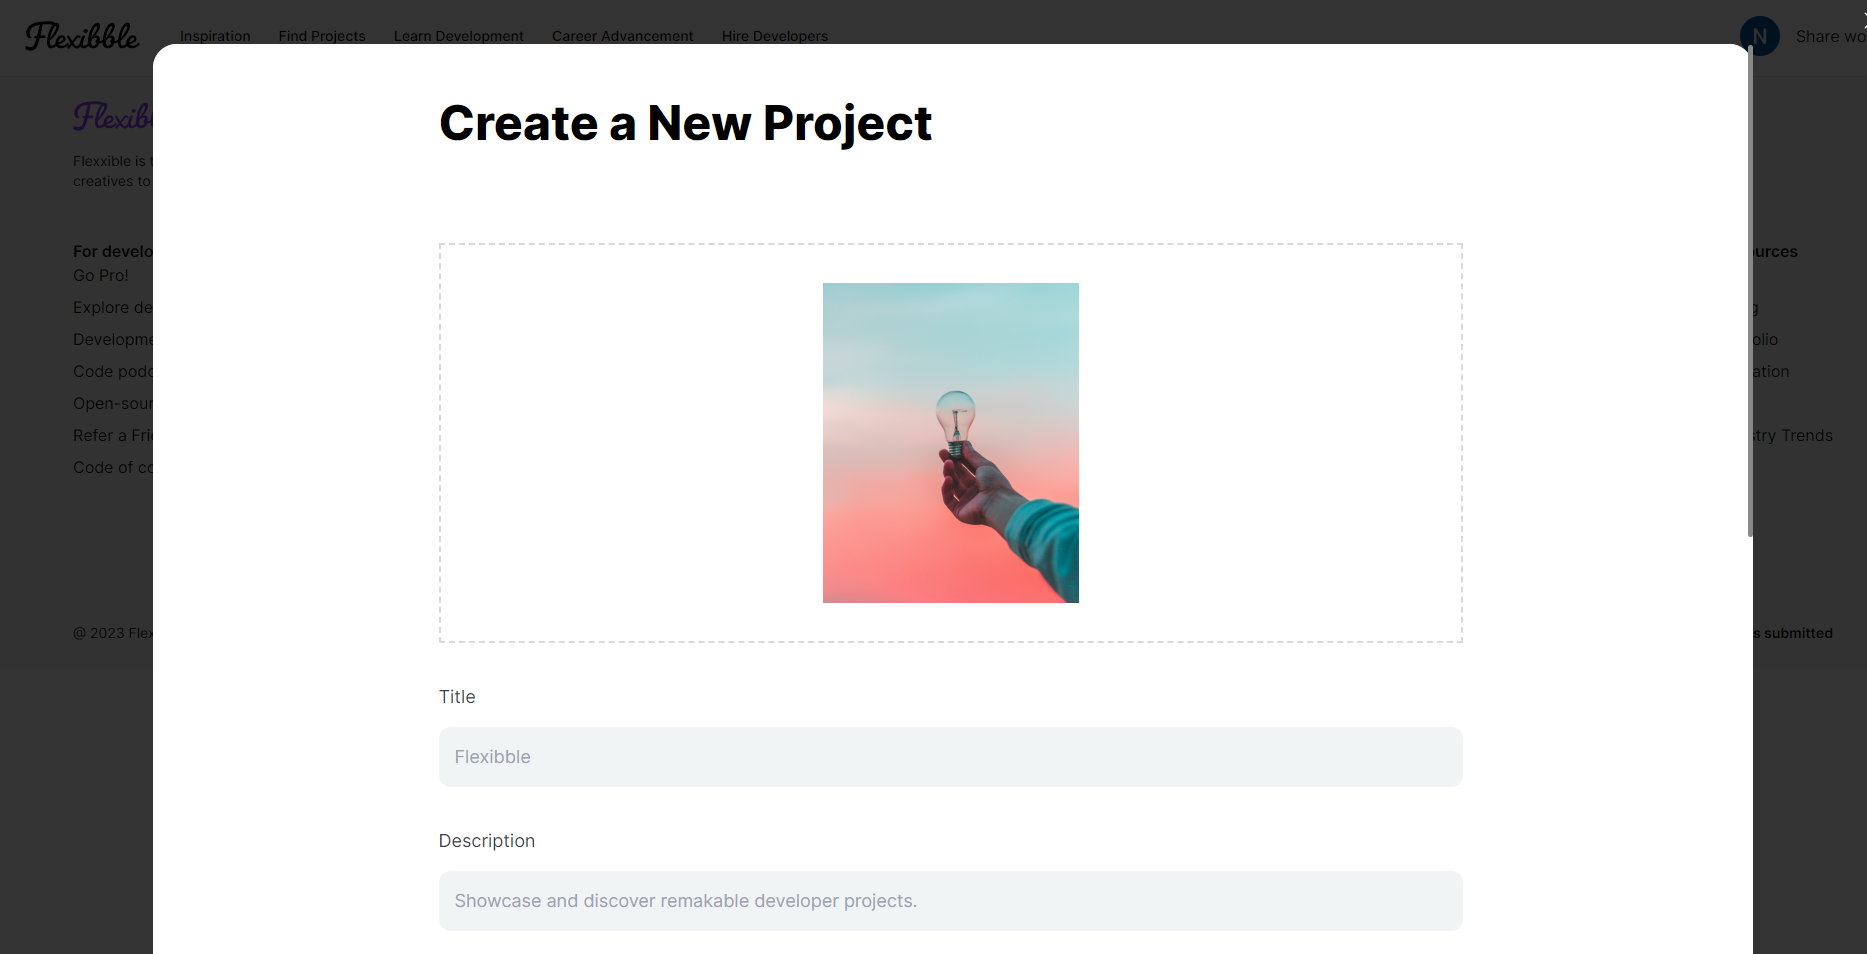Focus the Title input field

pos(950,757)
